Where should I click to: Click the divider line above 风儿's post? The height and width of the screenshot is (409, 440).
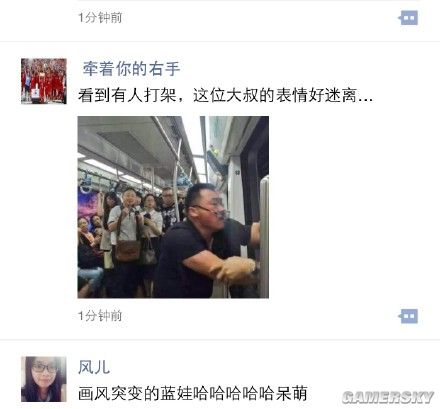220,340
